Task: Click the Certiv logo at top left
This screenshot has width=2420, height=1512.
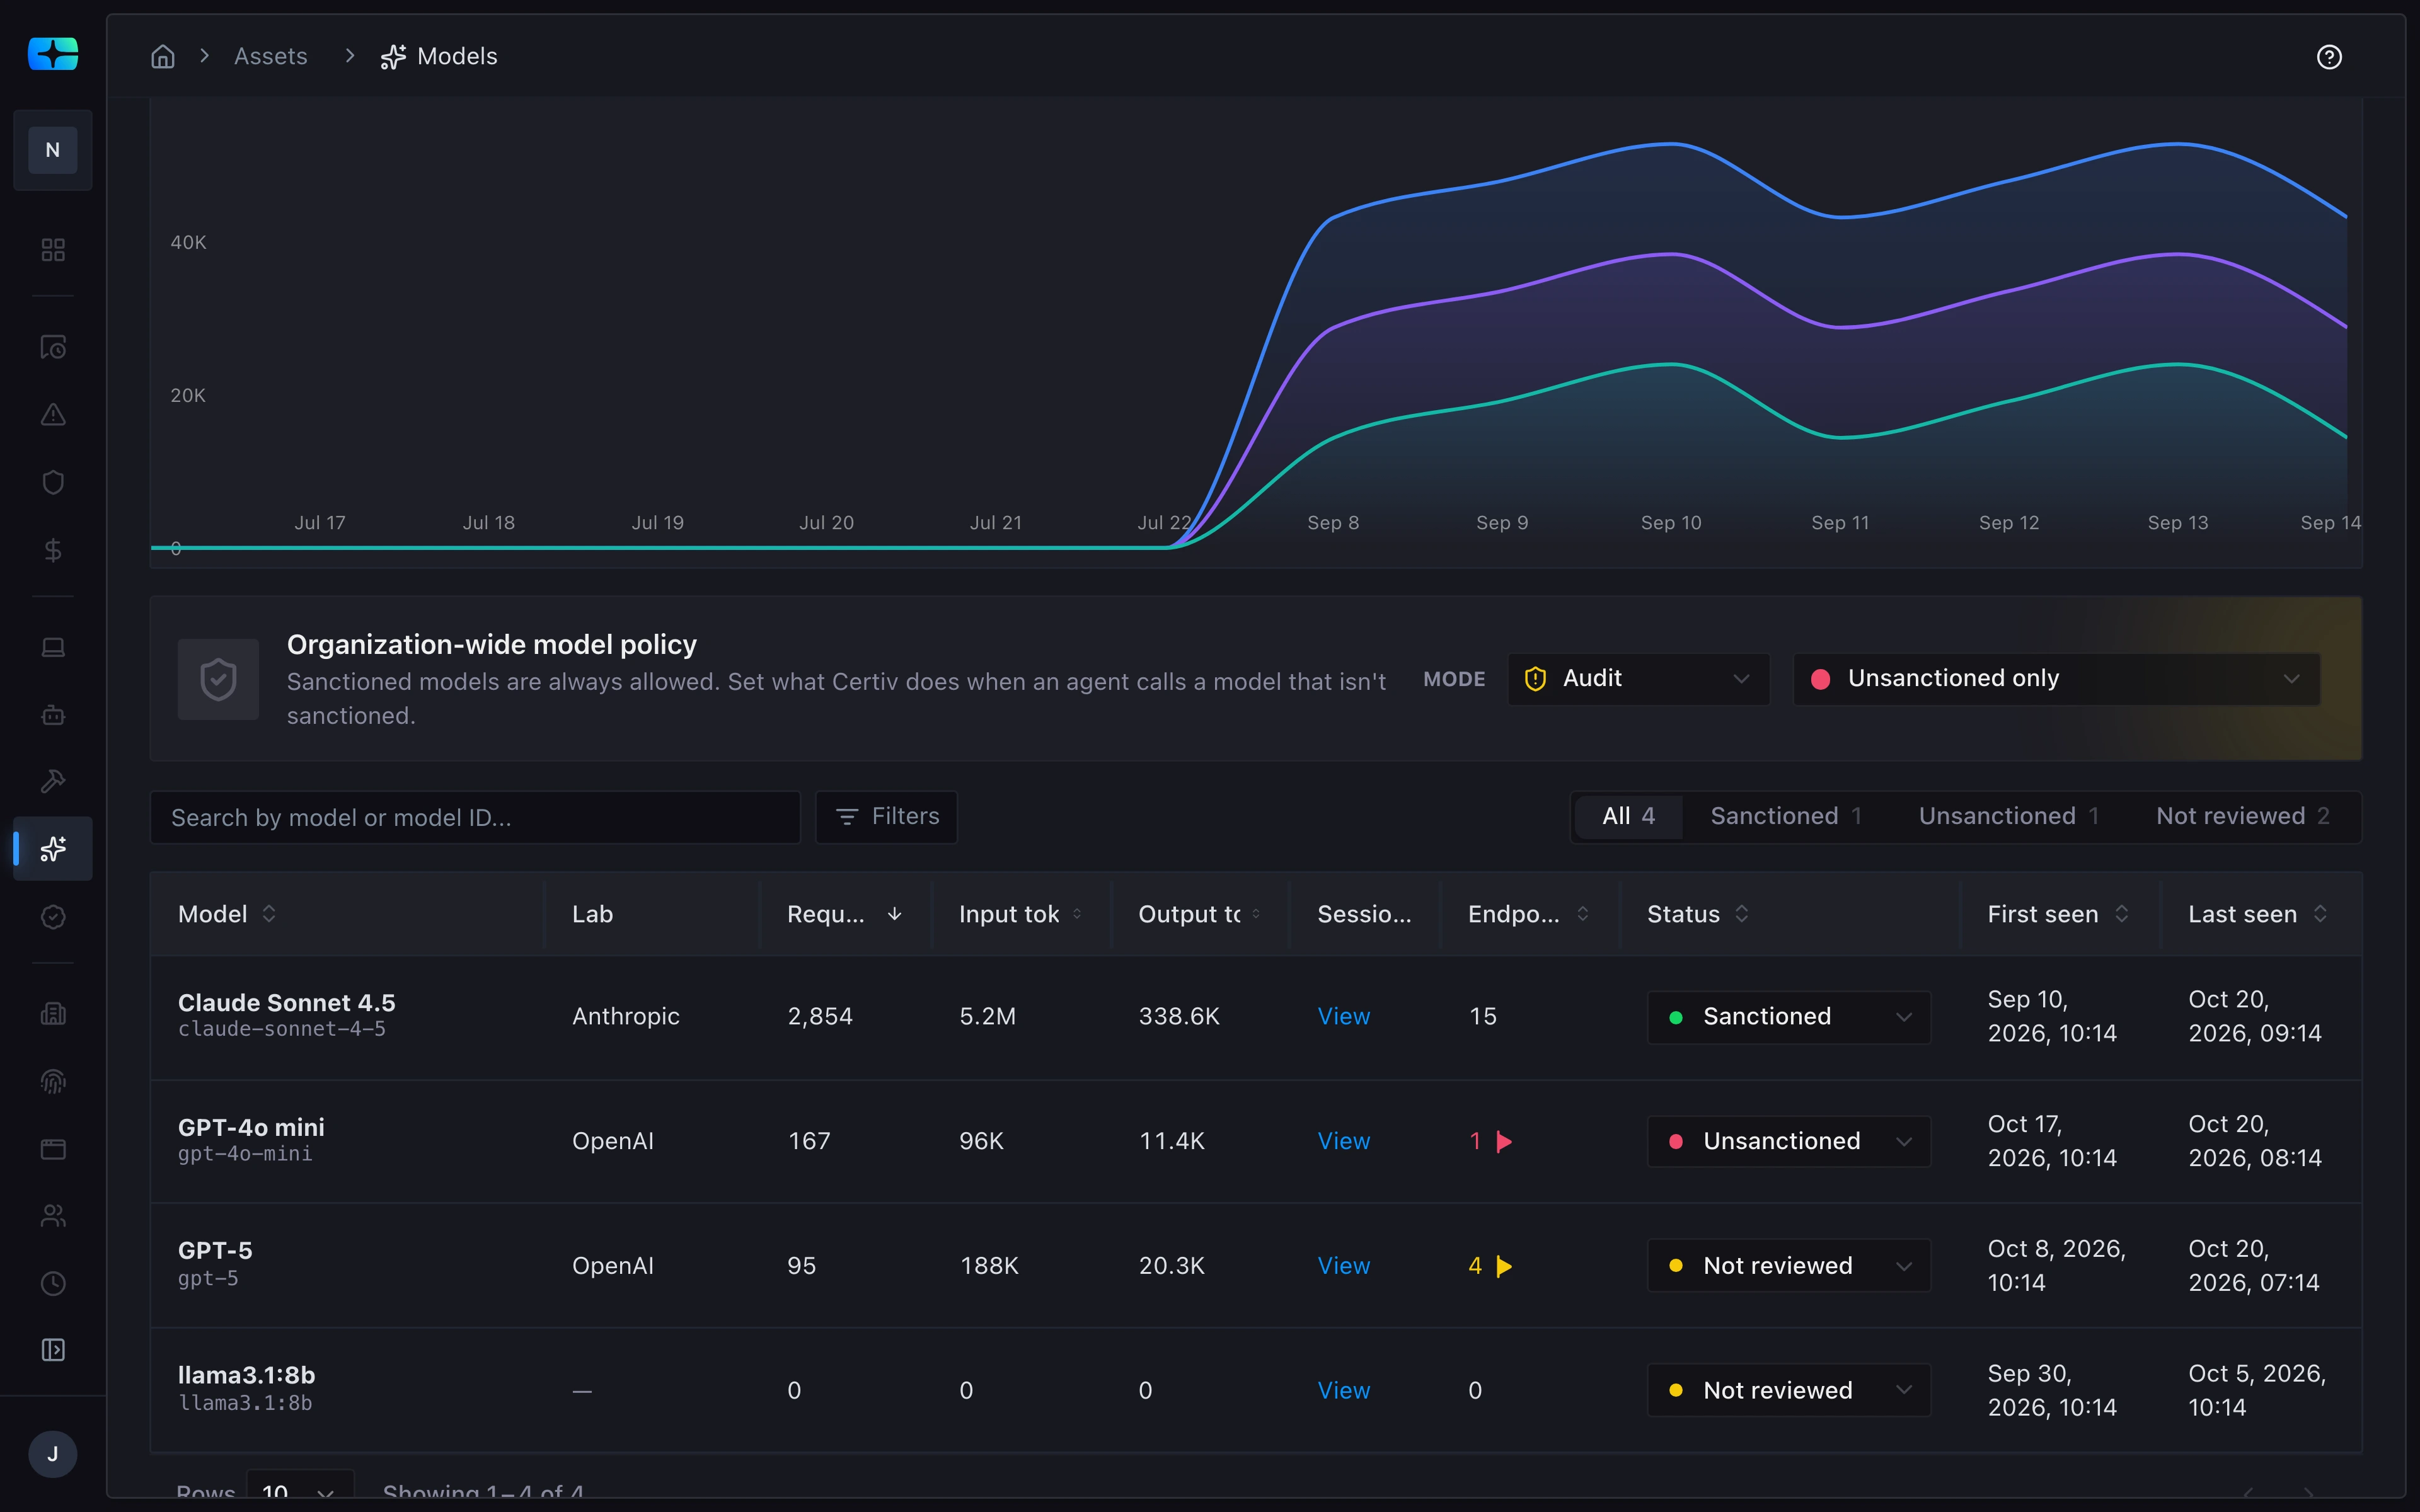Action: coord(53,54)
